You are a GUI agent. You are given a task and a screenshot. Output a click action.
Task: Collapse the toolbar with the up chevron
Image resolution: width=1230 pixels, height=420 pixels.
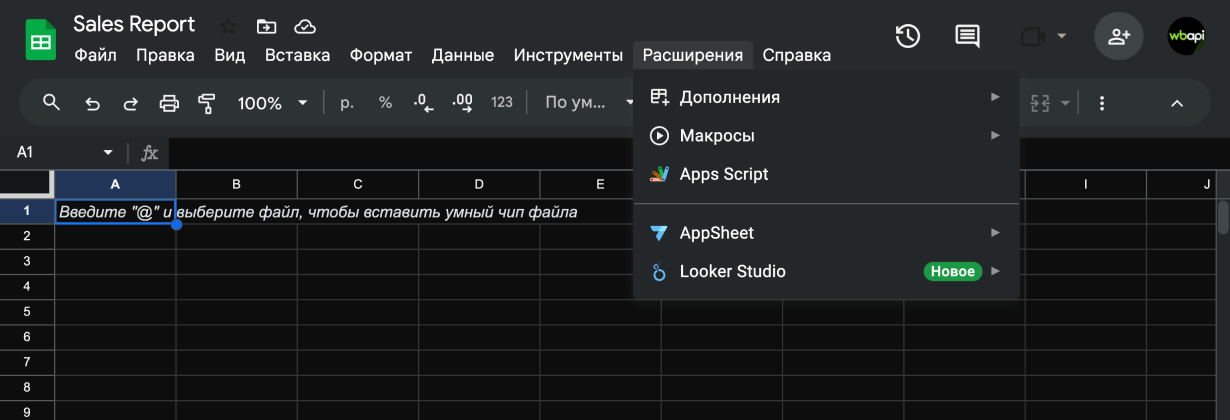1177,103
